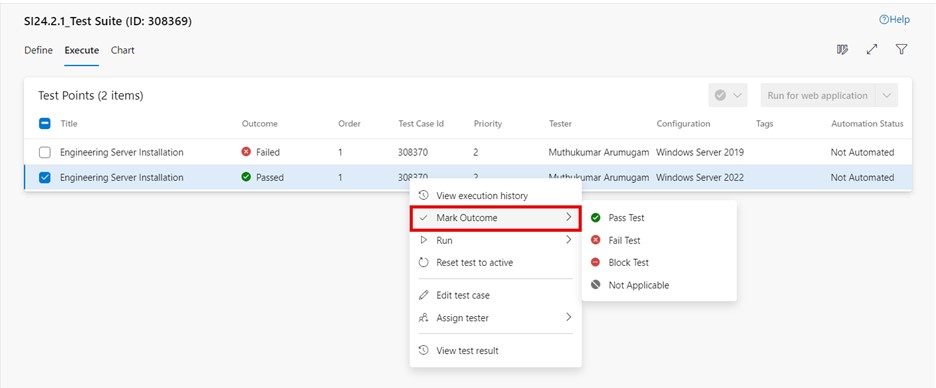The height and width of the screenshot is (388, 936).
Task: Click the Run play triangle icon
Action: tap(423, 240)
